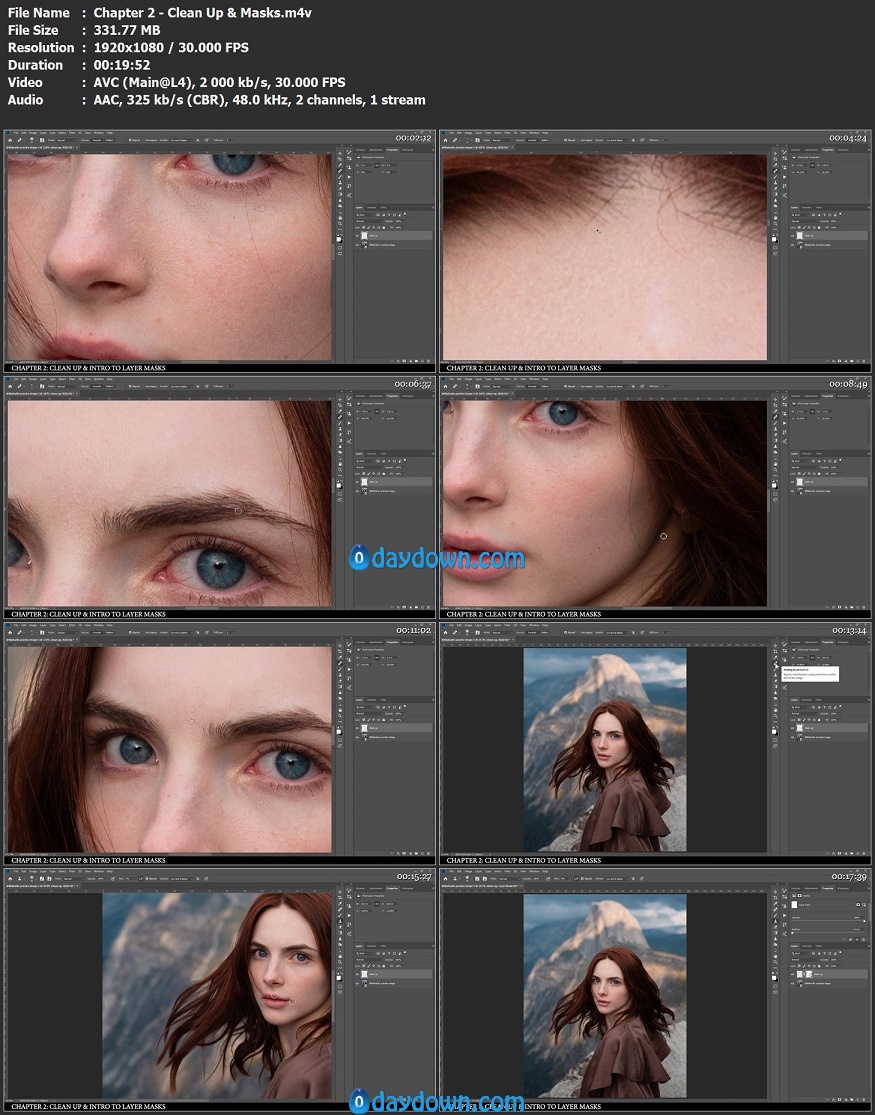This screenshot has width=875, height=1115.
Task: Open the Sample dropdown in the 00:13:14 options bar
Action: click(x=617, y=632)
